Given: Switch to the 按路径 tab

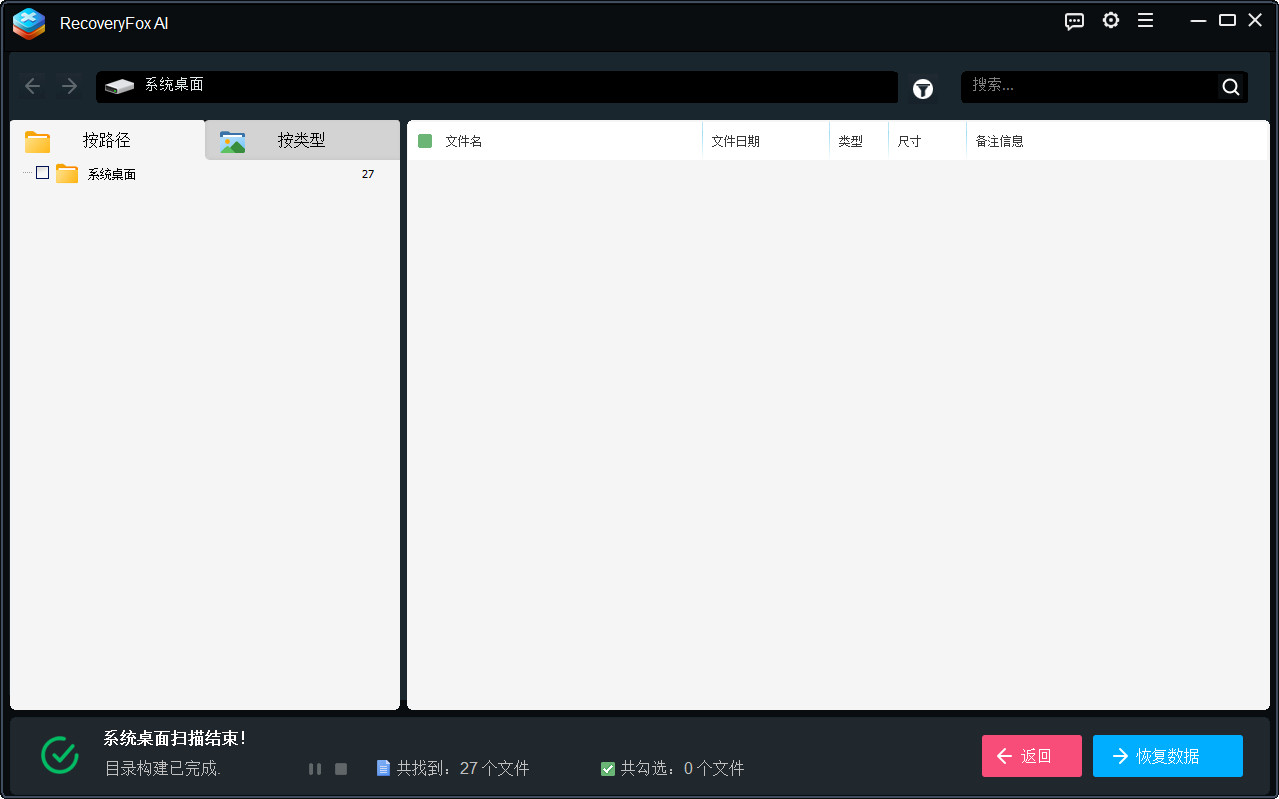Looking at the screenshot, I should 105,141.
